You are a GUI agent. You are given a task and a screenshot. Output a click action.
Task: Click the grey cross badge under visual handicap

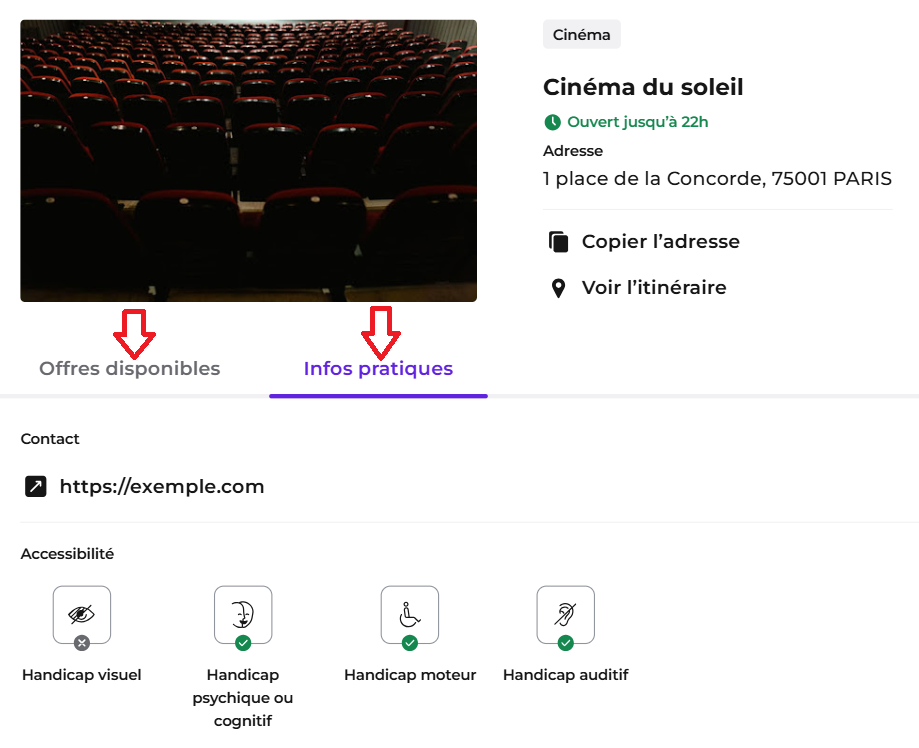click(82, 643)
